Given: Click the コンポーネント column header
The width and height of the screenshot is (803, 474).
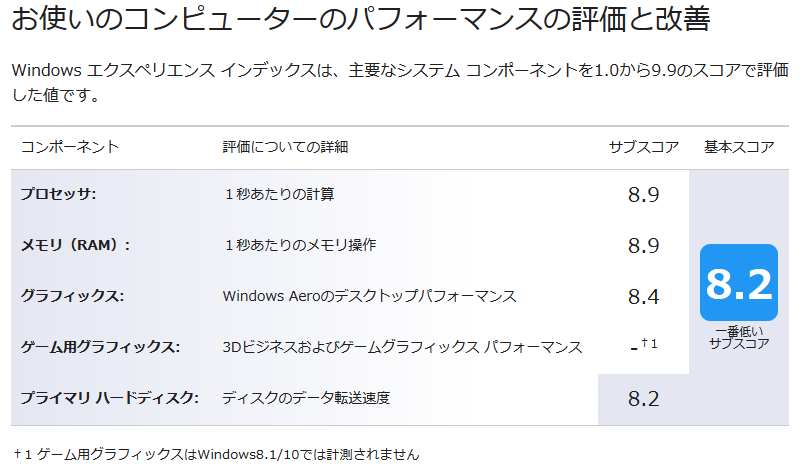Looking at the screenshot, I should point(70,147).
